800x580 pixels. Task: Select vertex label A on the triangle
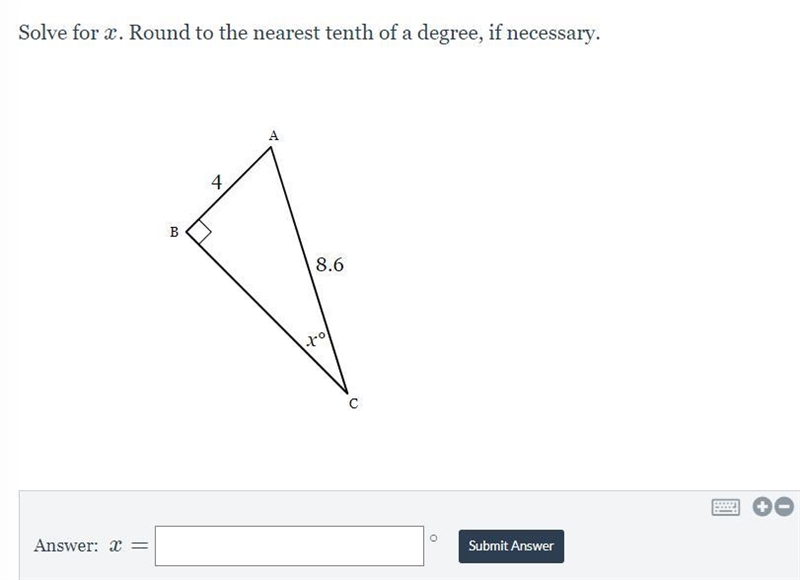click(273, 136)
